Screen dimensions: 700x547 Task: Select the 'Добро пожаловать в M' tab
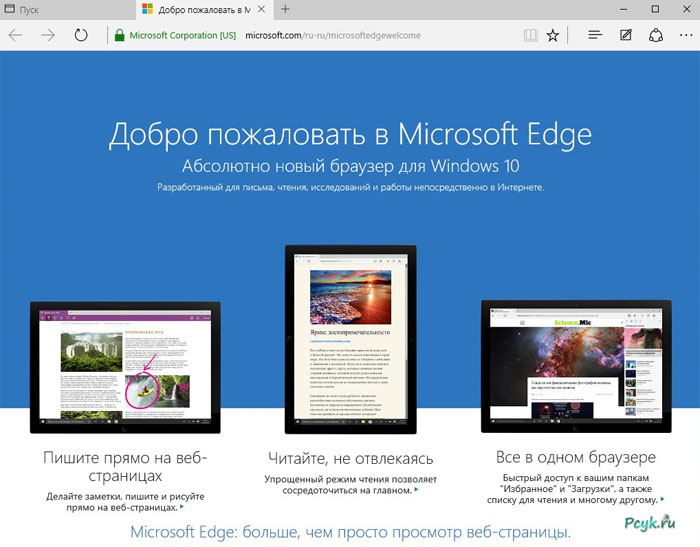[205, 9]
